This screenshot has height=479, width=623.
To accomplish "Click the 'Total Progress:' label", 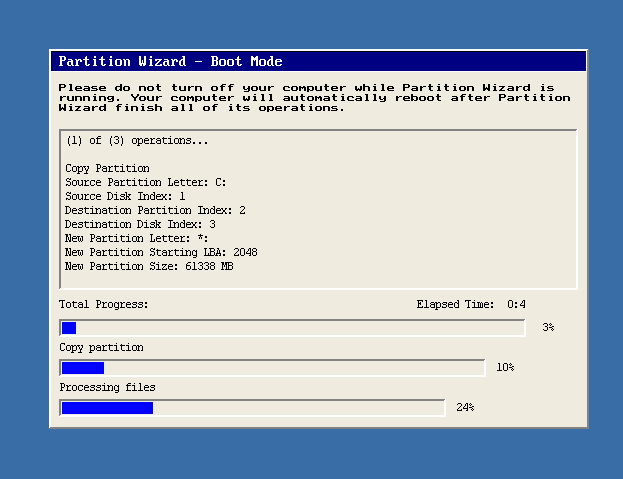I will pos(103,305).
